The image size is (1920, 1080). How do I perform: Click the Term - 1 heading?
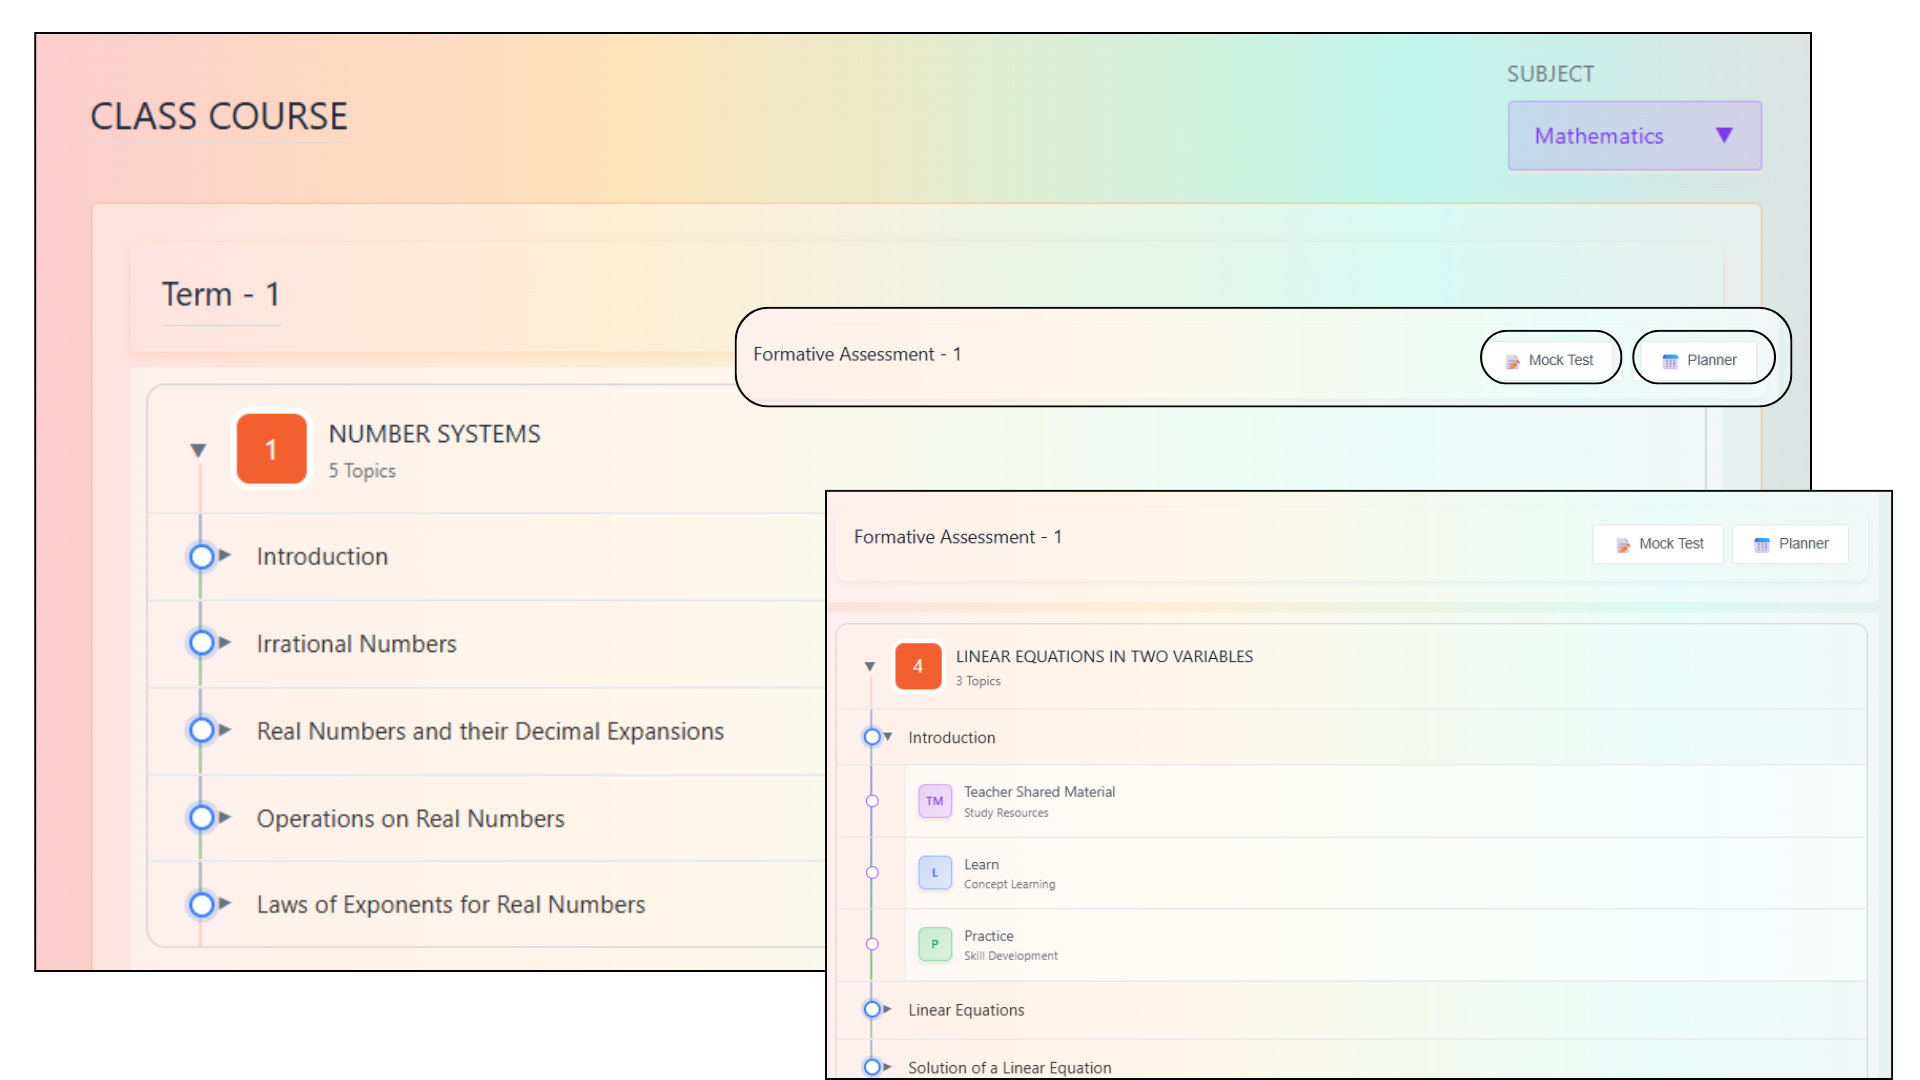click(221, 295)
